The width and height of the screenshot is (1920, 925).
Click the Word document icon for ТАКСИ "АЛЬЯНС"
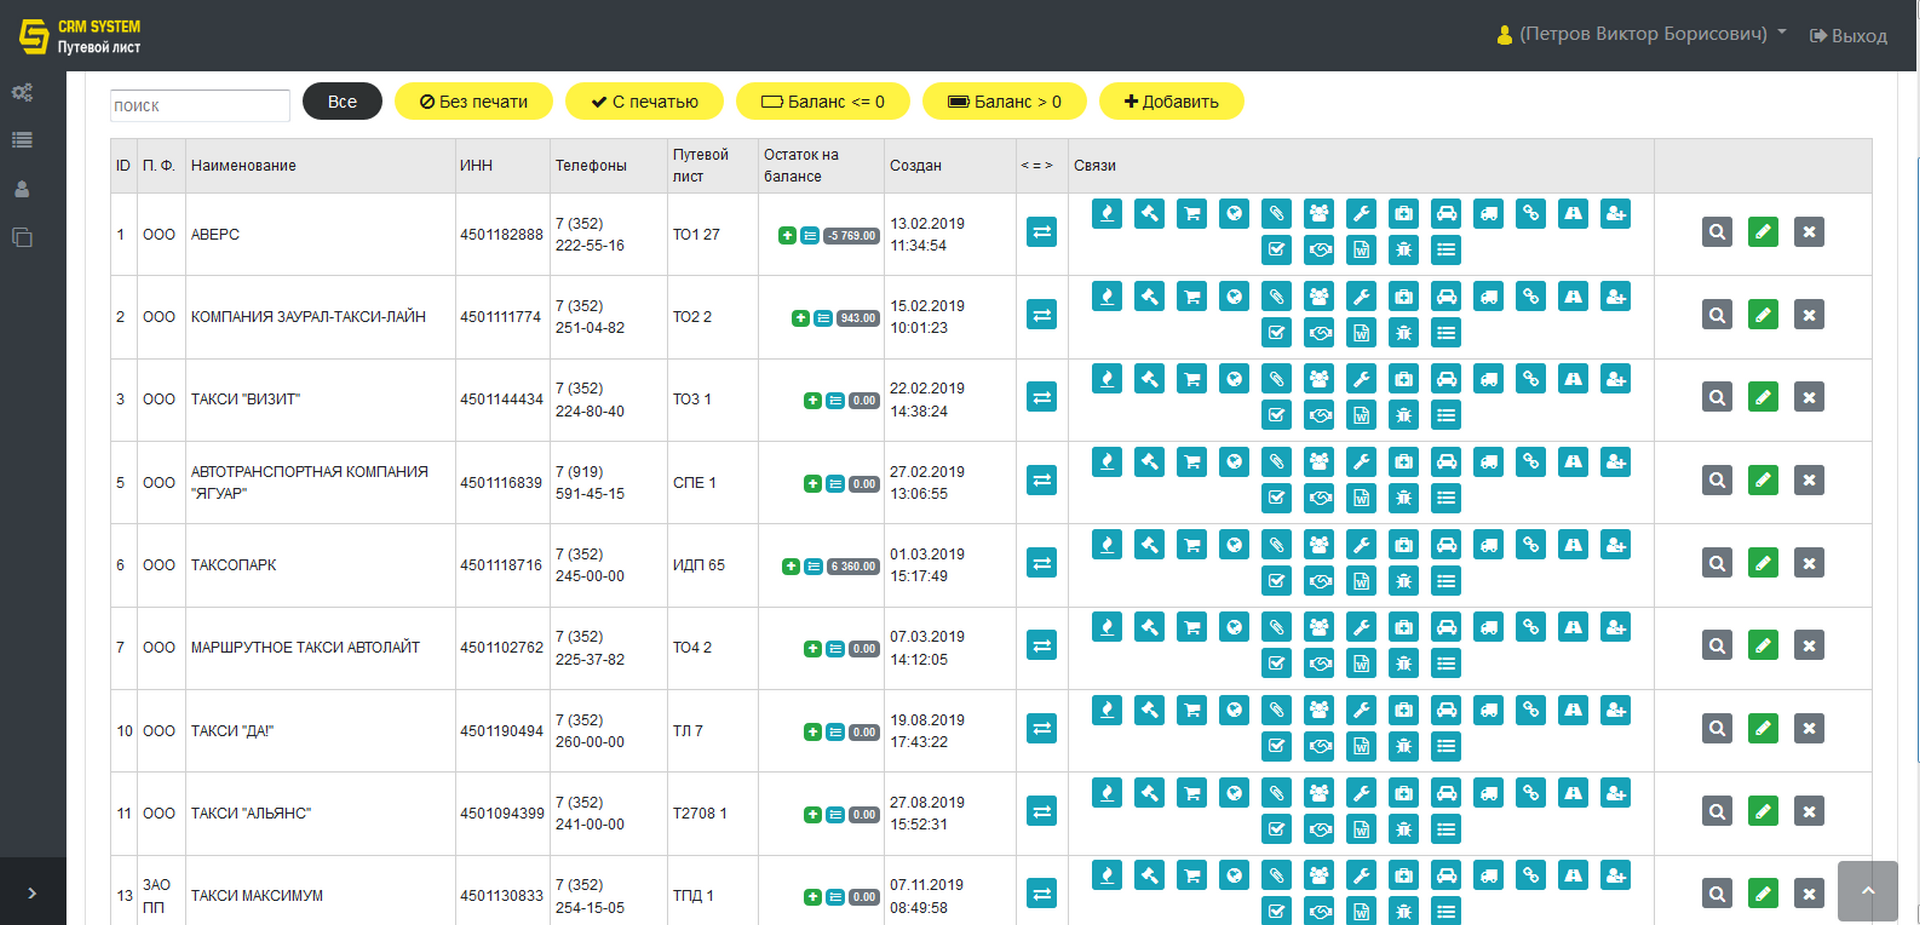point(1361,829)
